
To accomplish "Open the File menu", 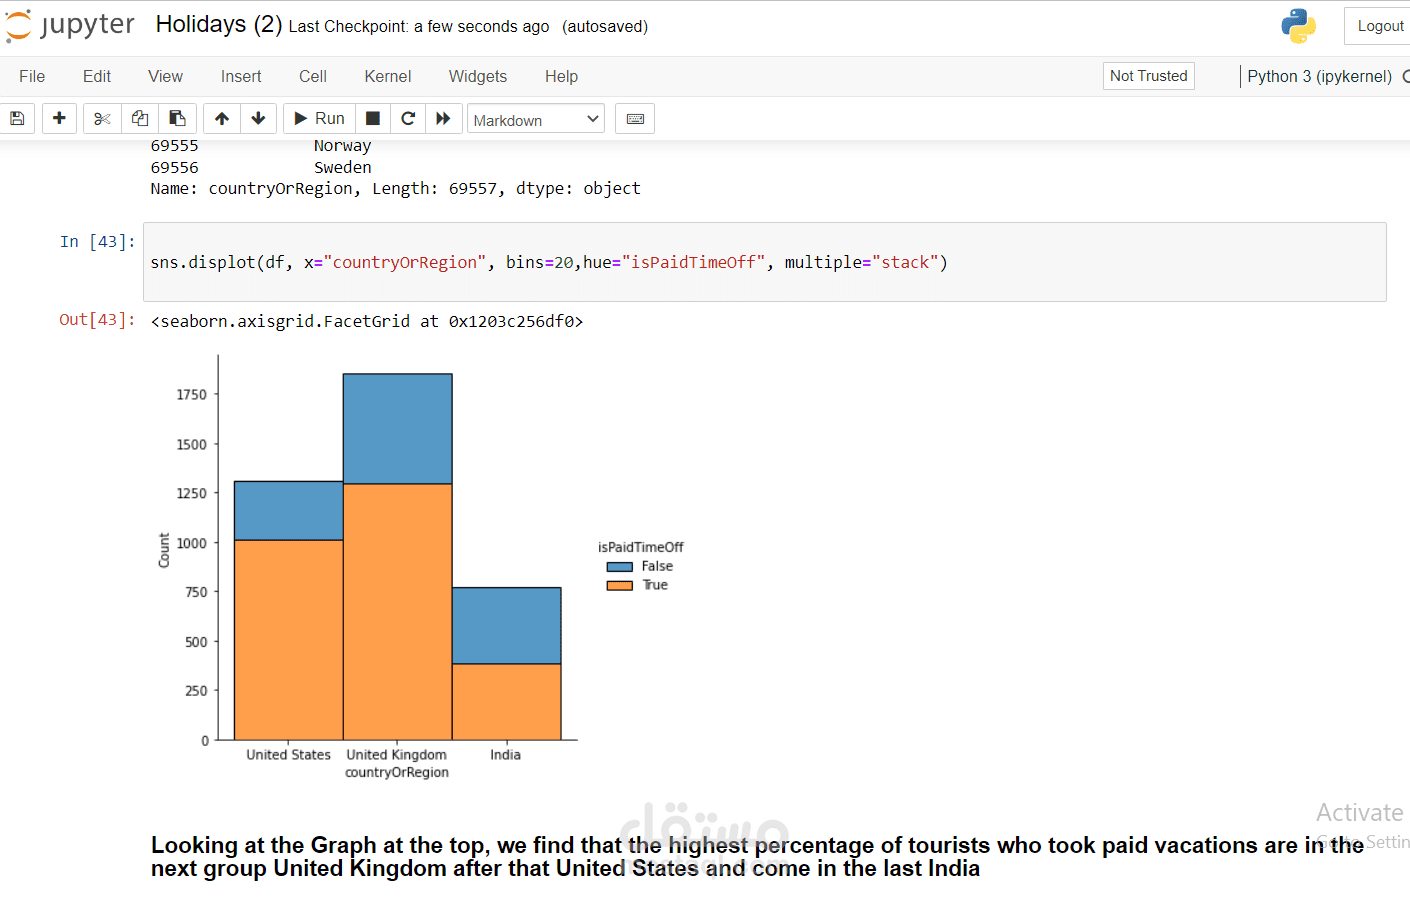I will click(32, 77).
